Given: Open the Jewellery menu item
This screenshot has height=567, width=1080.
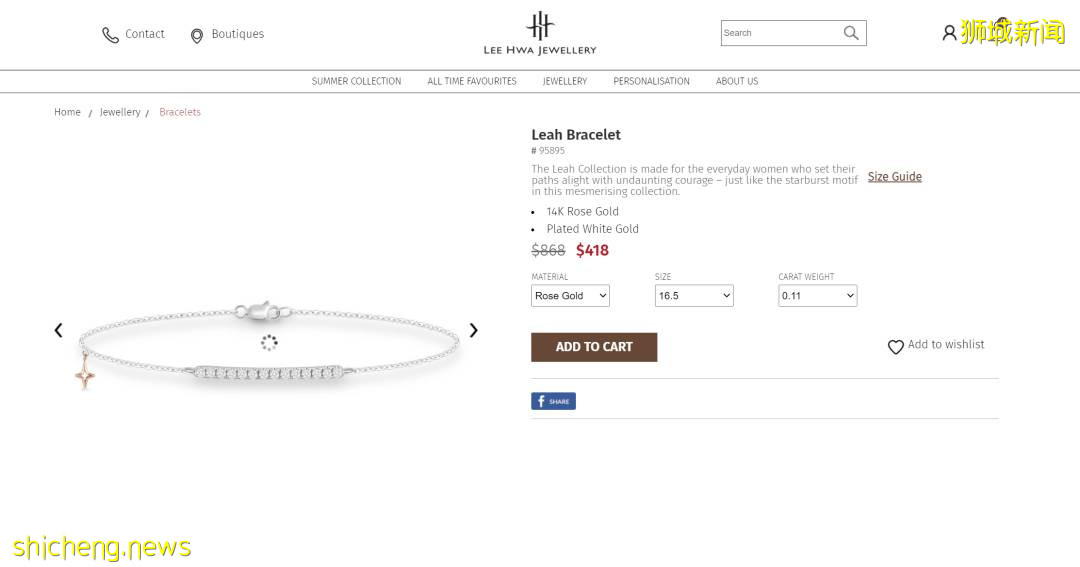Looking at the screenshot, I should (565, 81).
